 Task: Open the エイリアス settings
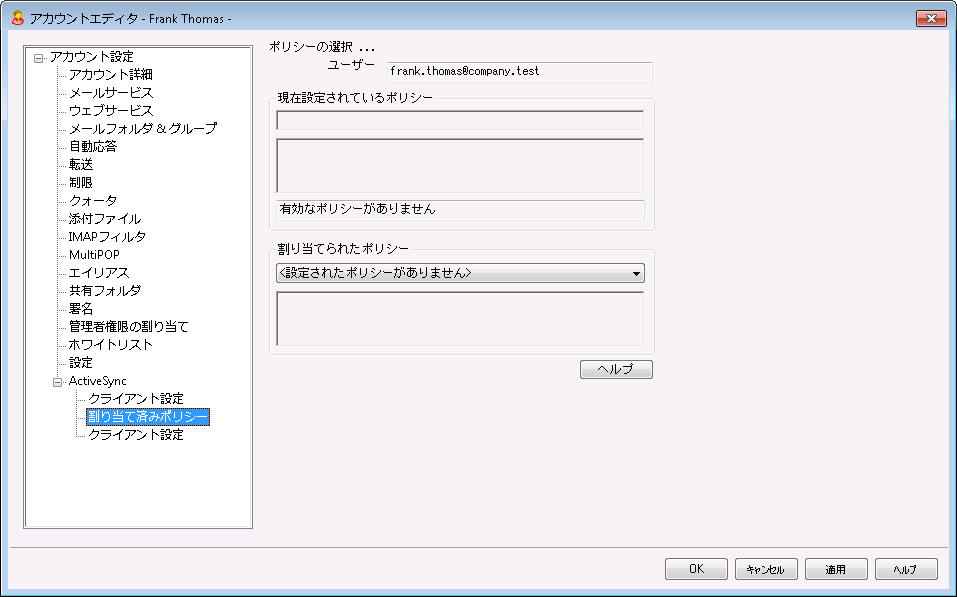point(98,273)
